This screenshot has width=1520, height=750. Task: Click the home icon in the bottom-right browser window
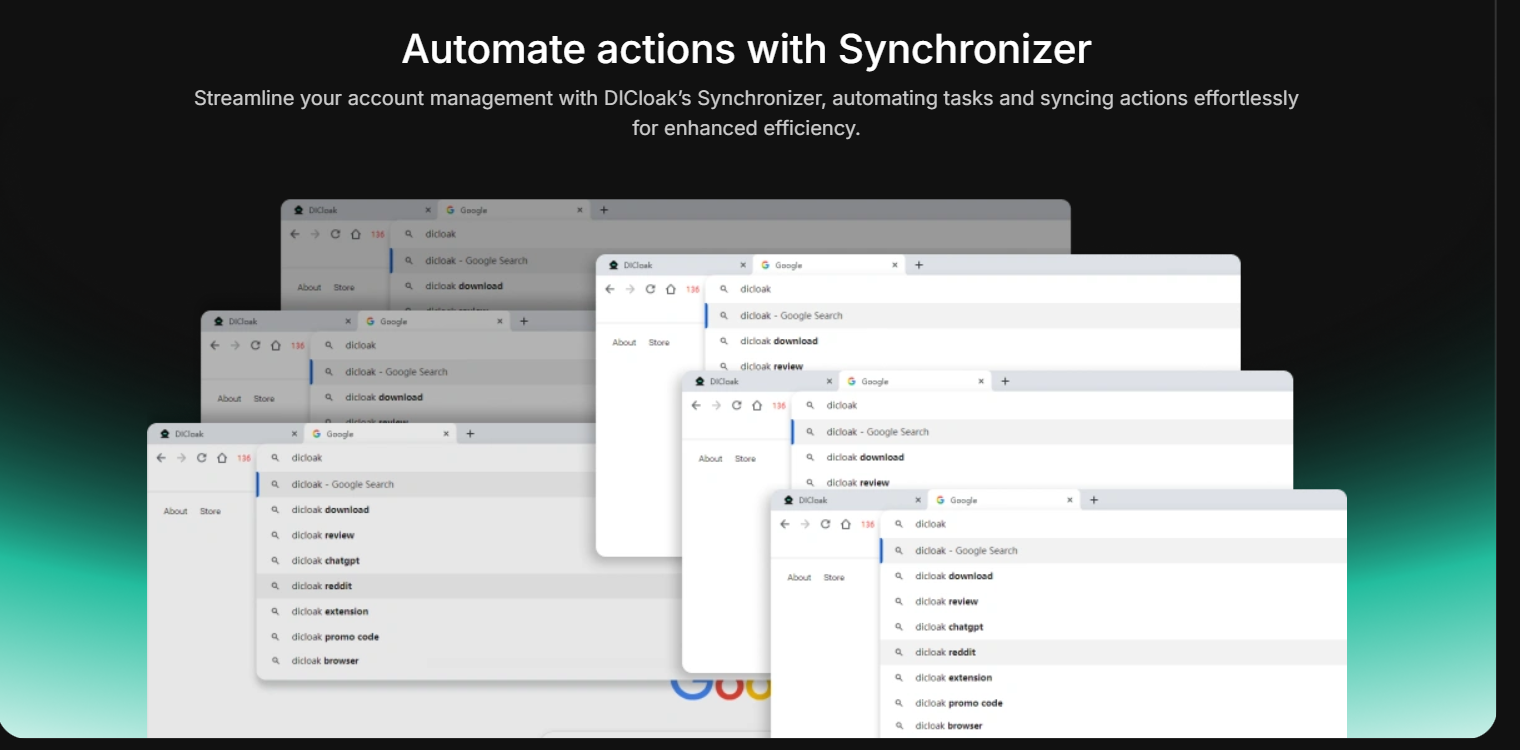(845, 524)
